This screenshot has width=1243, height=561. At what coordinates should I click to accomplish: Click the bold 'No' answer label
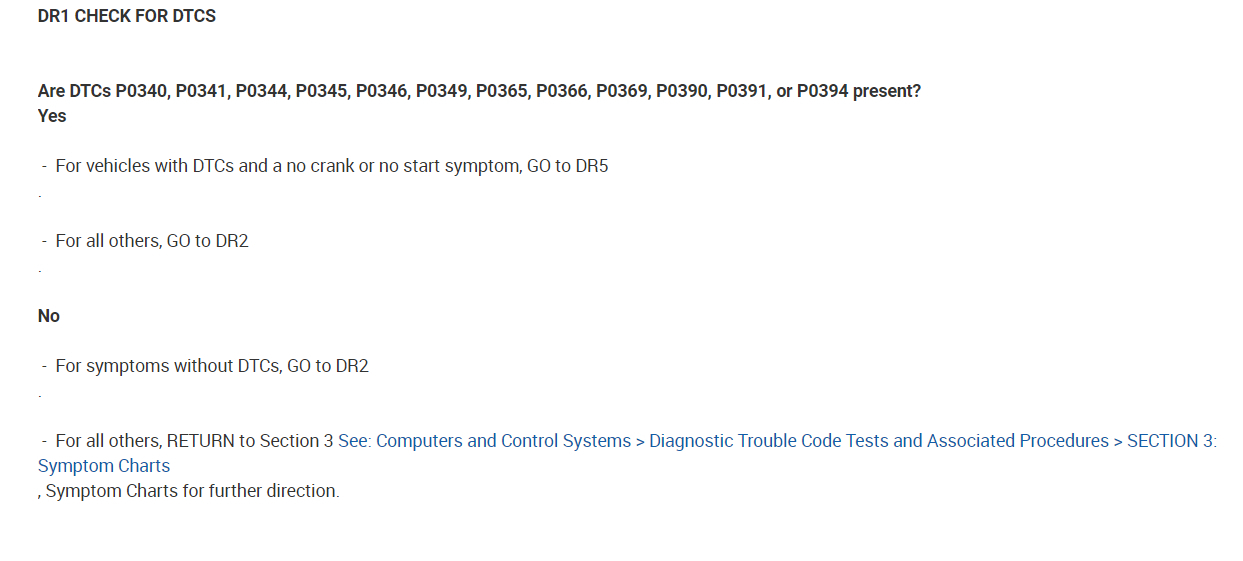[x=49, y=316]
